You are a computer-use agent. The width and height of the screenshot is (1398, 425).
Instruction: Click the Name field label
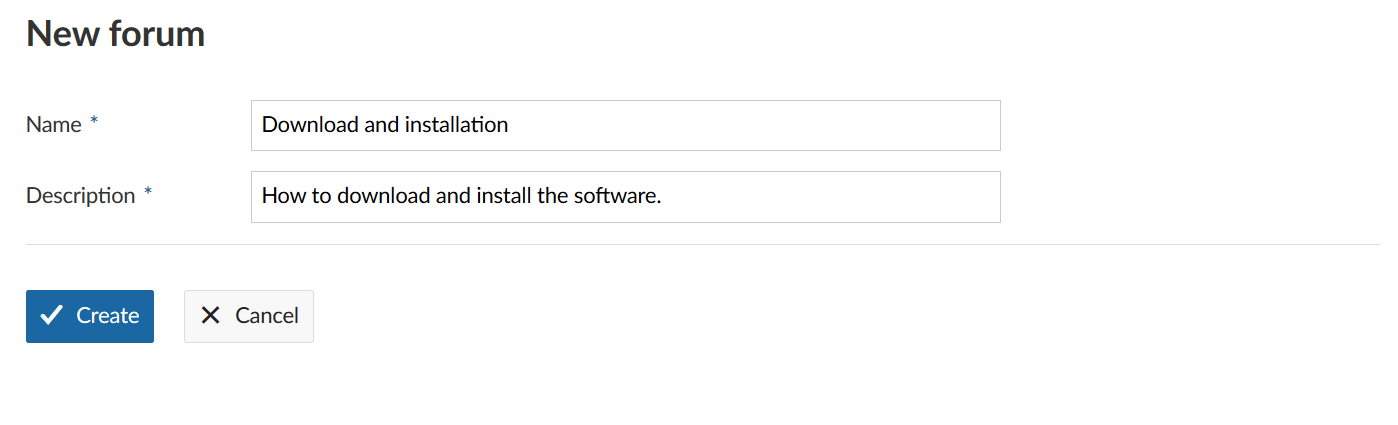(x=54, y=125)
